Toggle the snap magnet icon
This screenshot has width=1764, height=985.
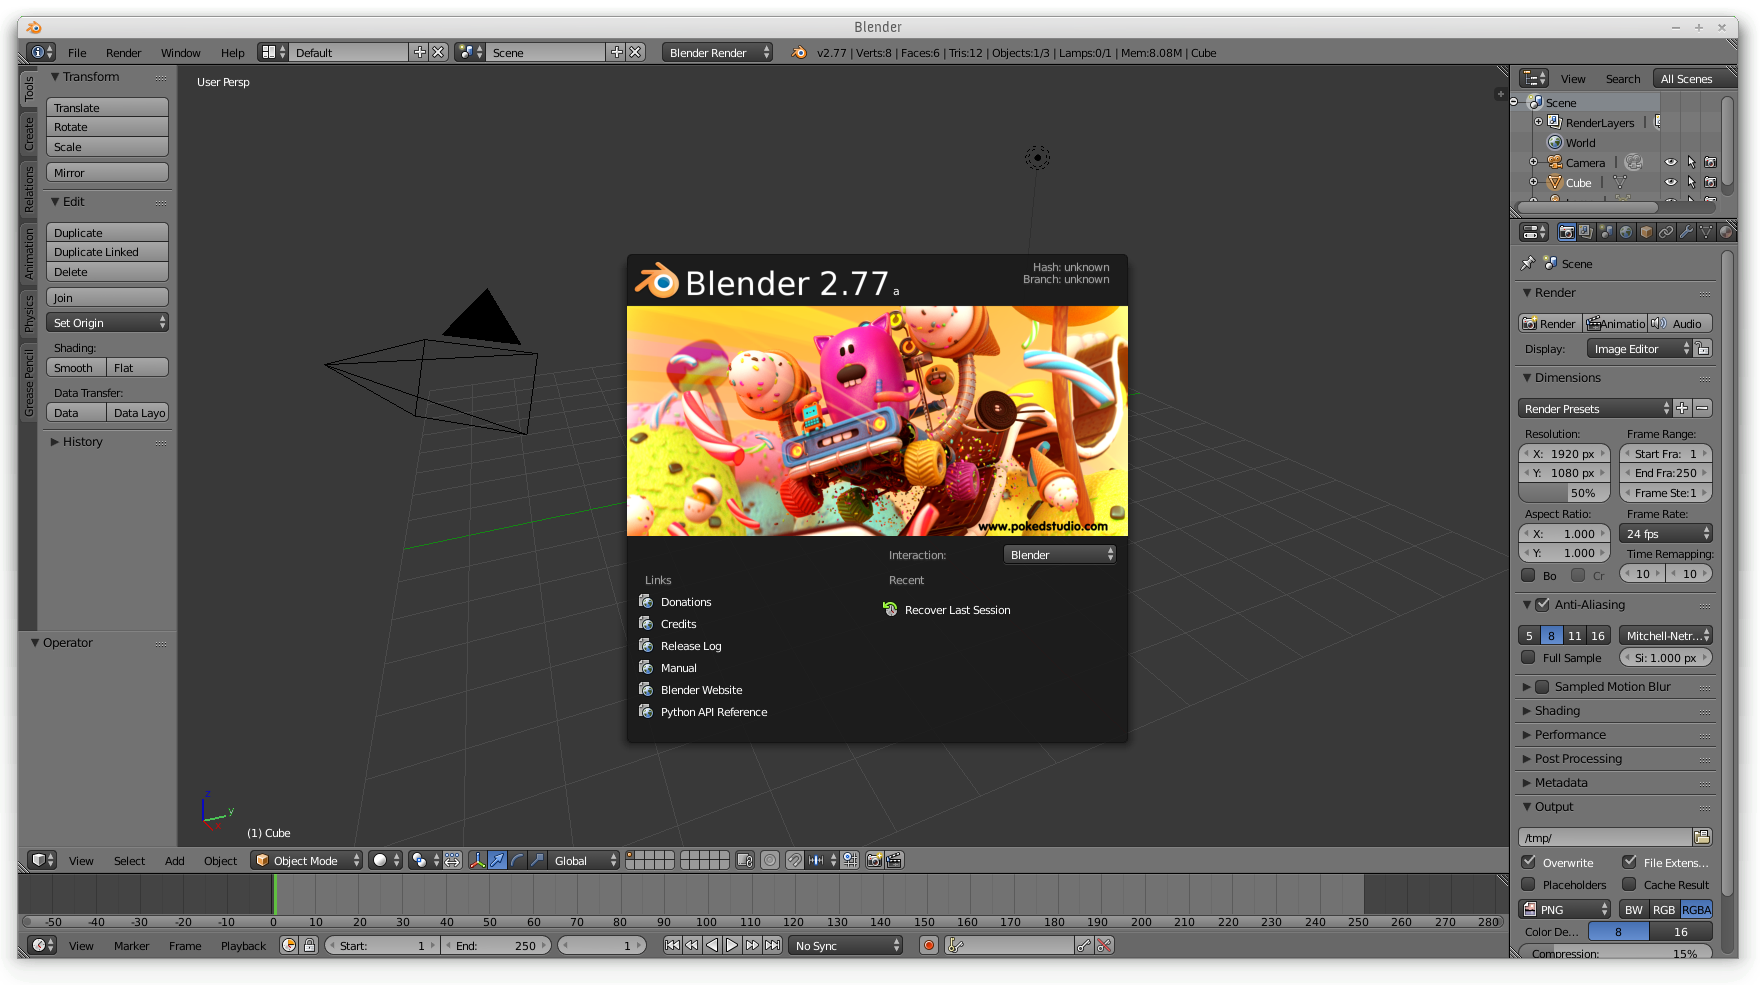[x=794, y=860]
